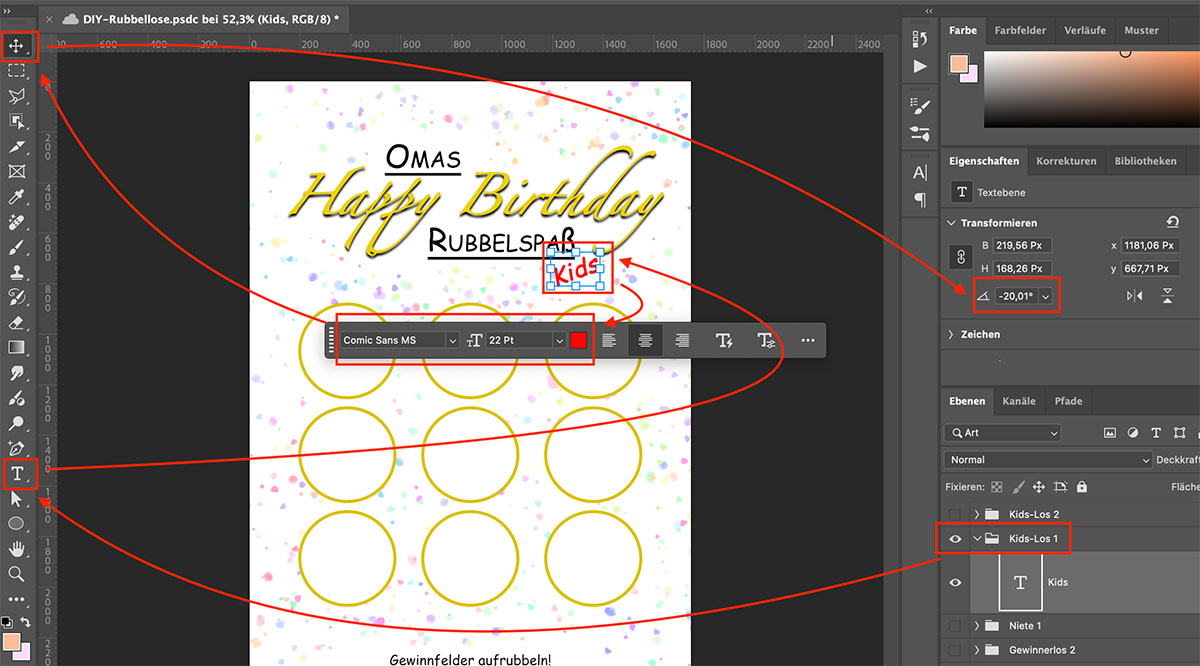The height and width of the screenshot is (666, 1200).
Task: Toggle lock all padlock icon
Action: 1081,487
